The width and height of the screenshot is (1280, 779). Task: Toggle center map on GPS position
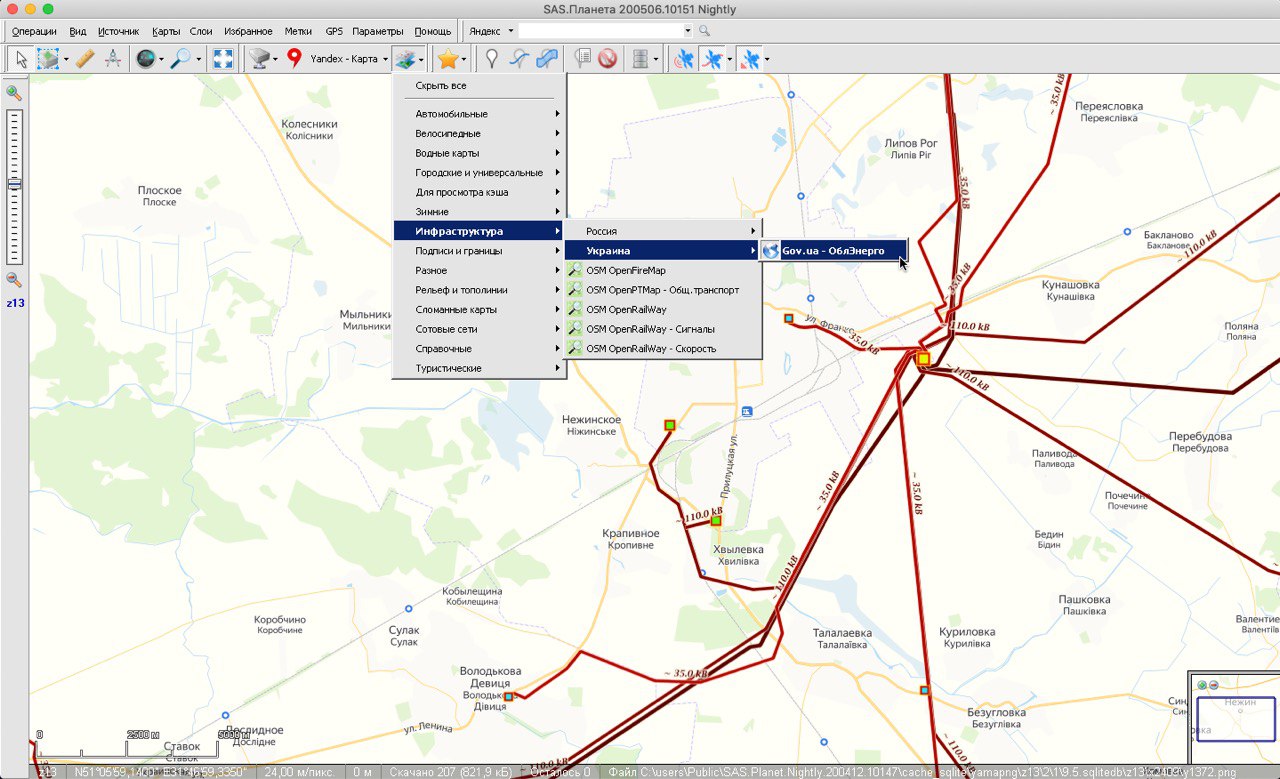(749, 59)
